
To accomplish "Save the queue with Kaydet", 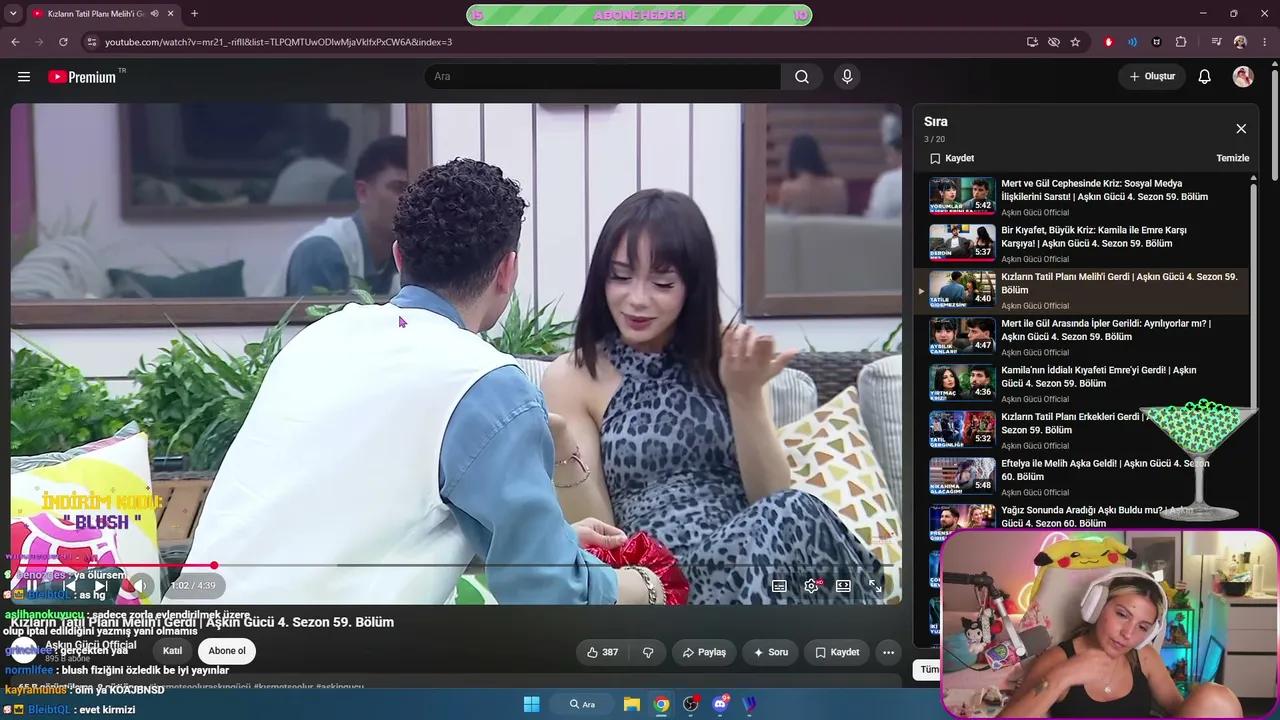I will [x=952, y=158].
